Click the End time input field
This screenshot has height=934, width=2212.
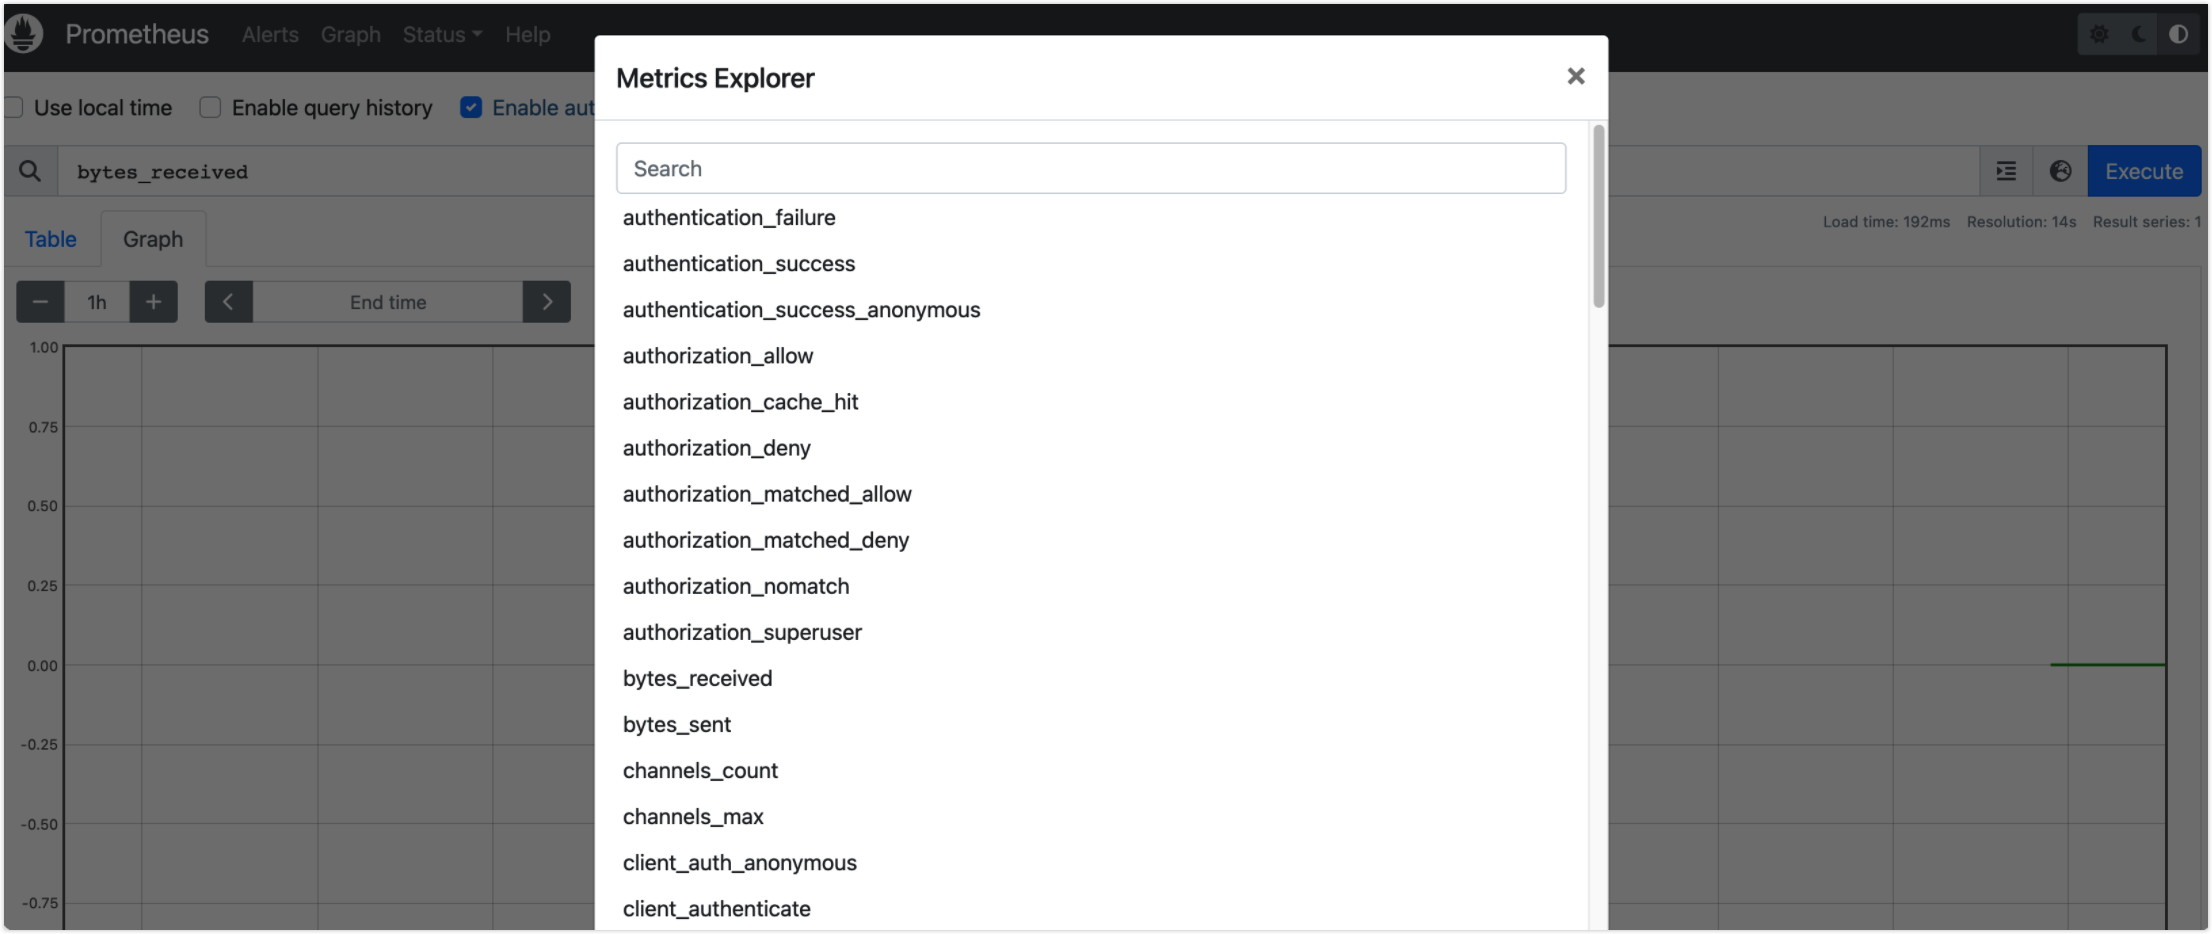388,302
